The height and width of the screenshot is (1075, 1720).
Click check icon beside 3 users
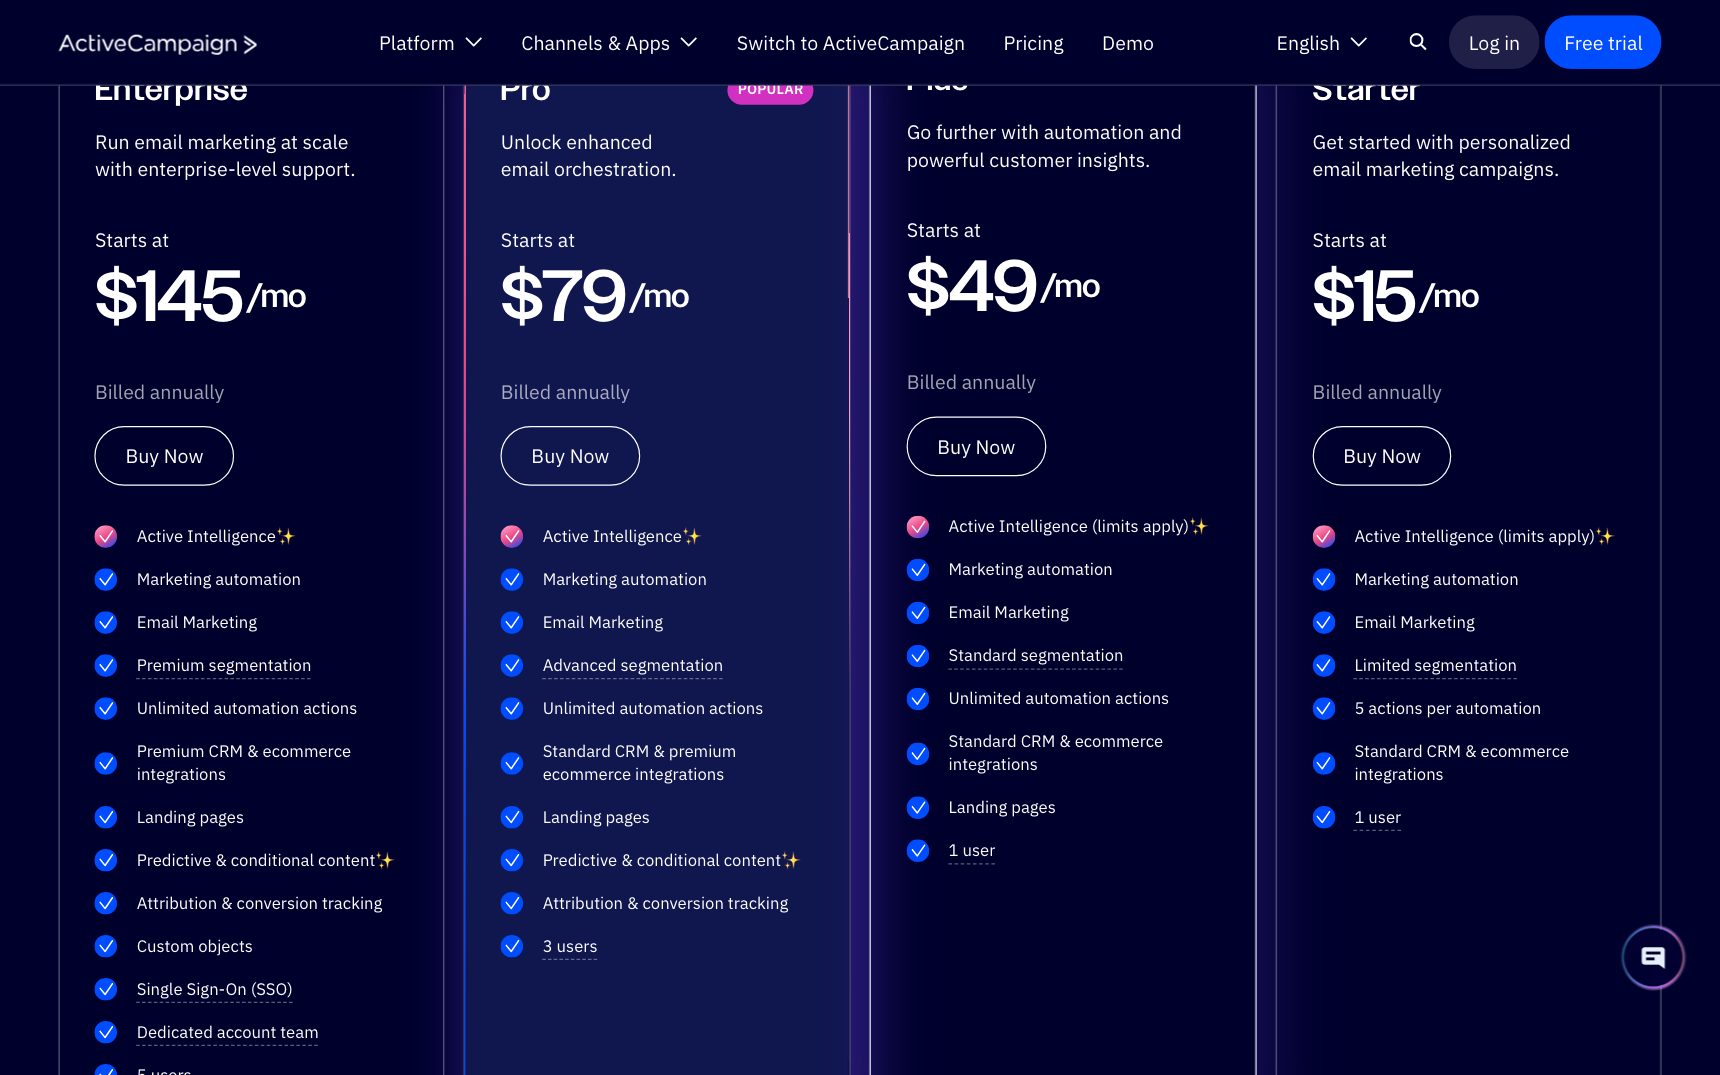(512, 946)
